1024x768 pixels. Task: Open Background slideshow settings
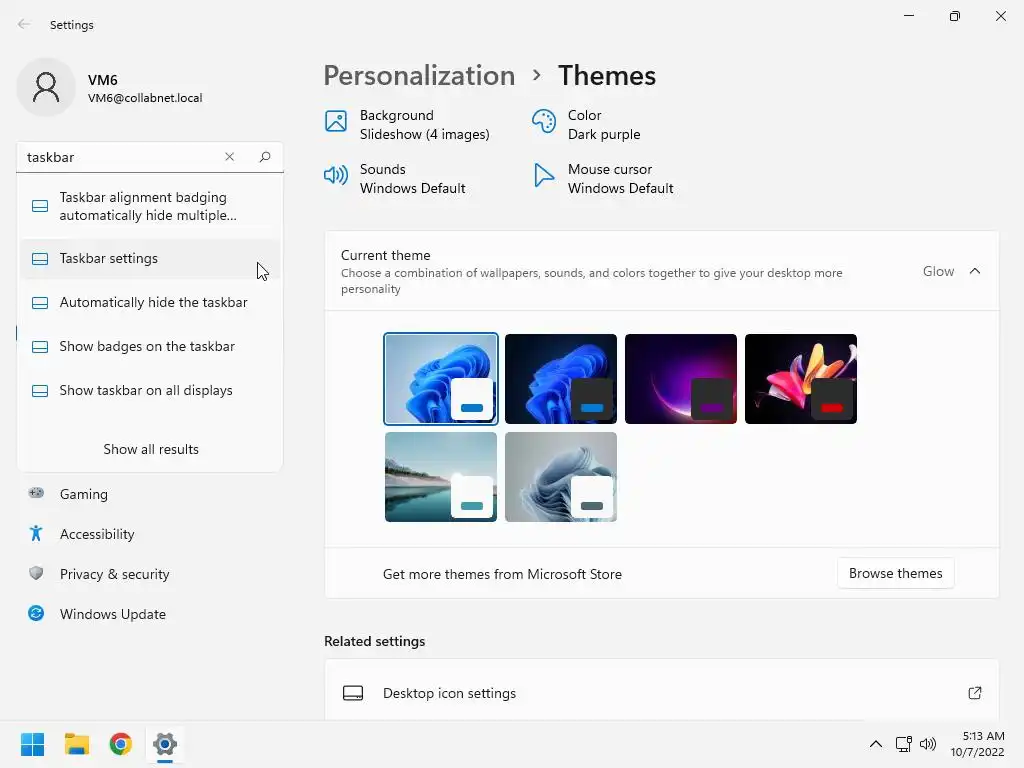tap(407, 125)
